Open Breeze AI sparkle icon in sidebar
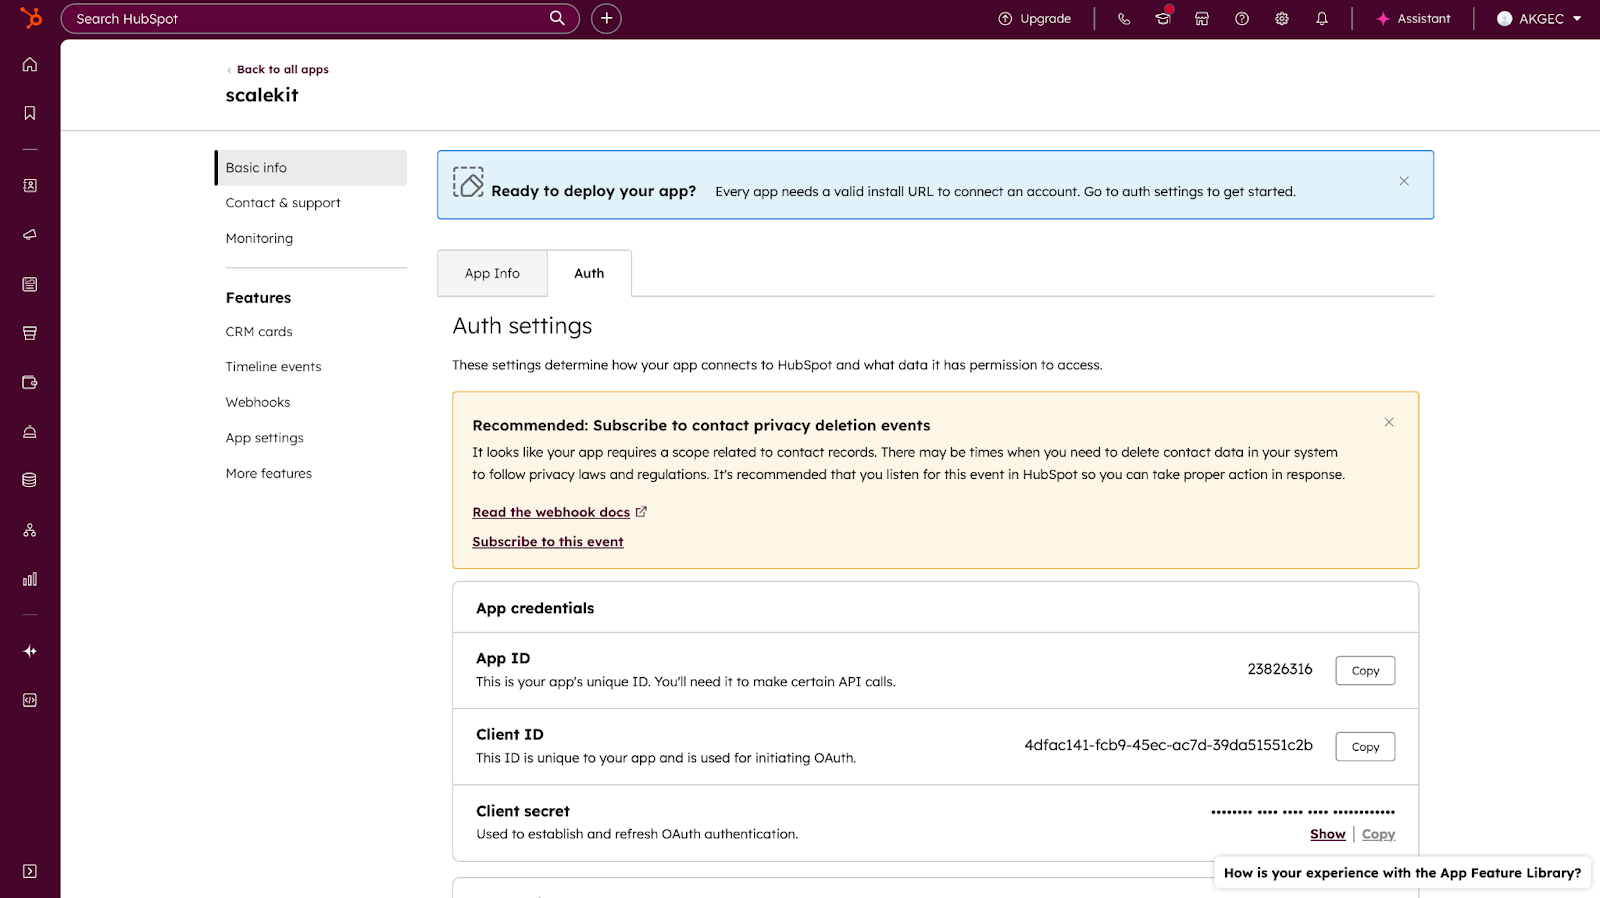1600x898 pixels. 30,651
